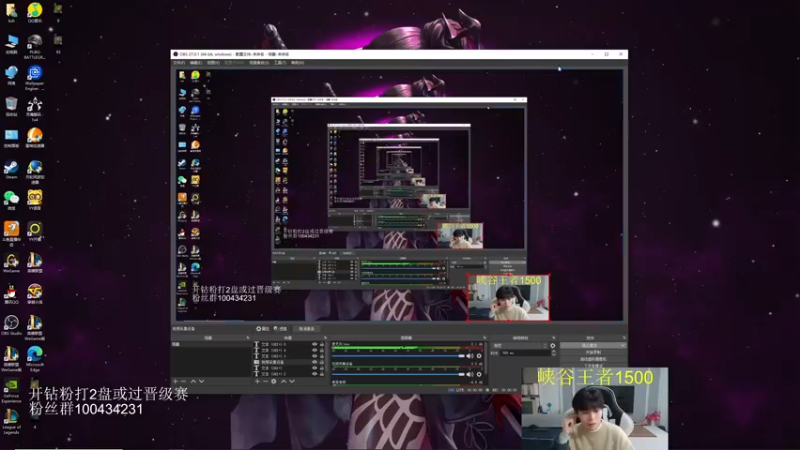
Task: Toggle visibility eye of 视频采集设备 source
Action: pyautogui.click(x=315, y=362)
